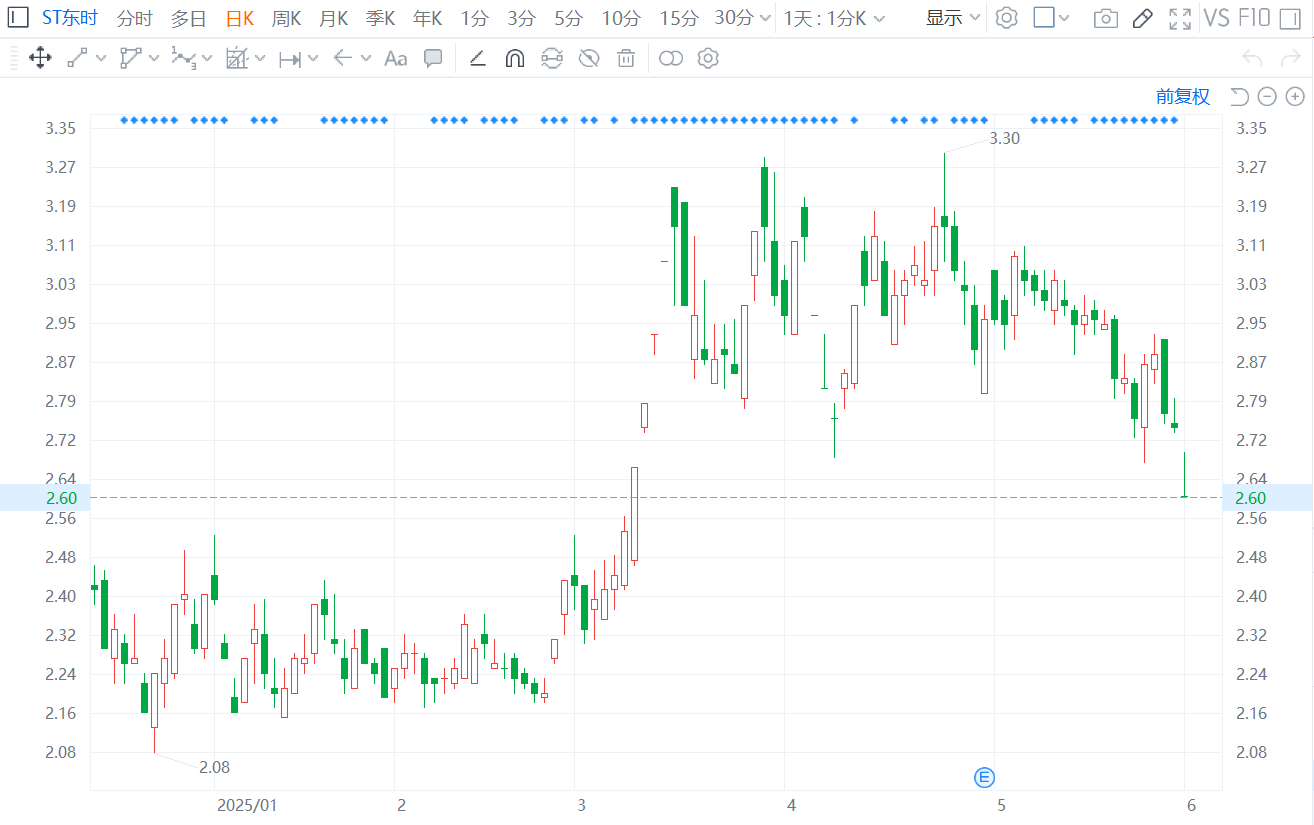Redo drawing action arrow
This screenshot has height=825, width=1314.
pyautogui.click(x=1290, y=58)
